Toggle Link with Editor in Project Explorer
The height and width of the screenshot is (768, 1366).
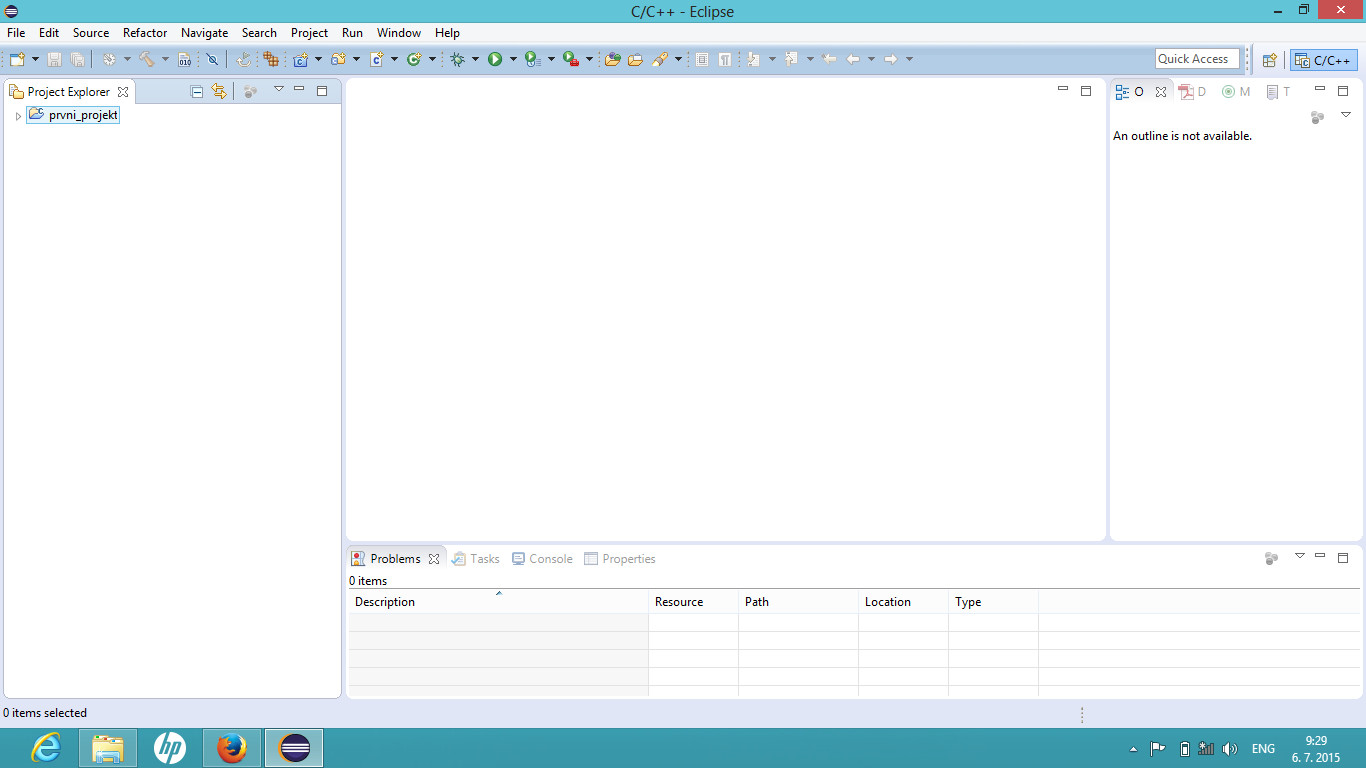click(x=219, y=92)
